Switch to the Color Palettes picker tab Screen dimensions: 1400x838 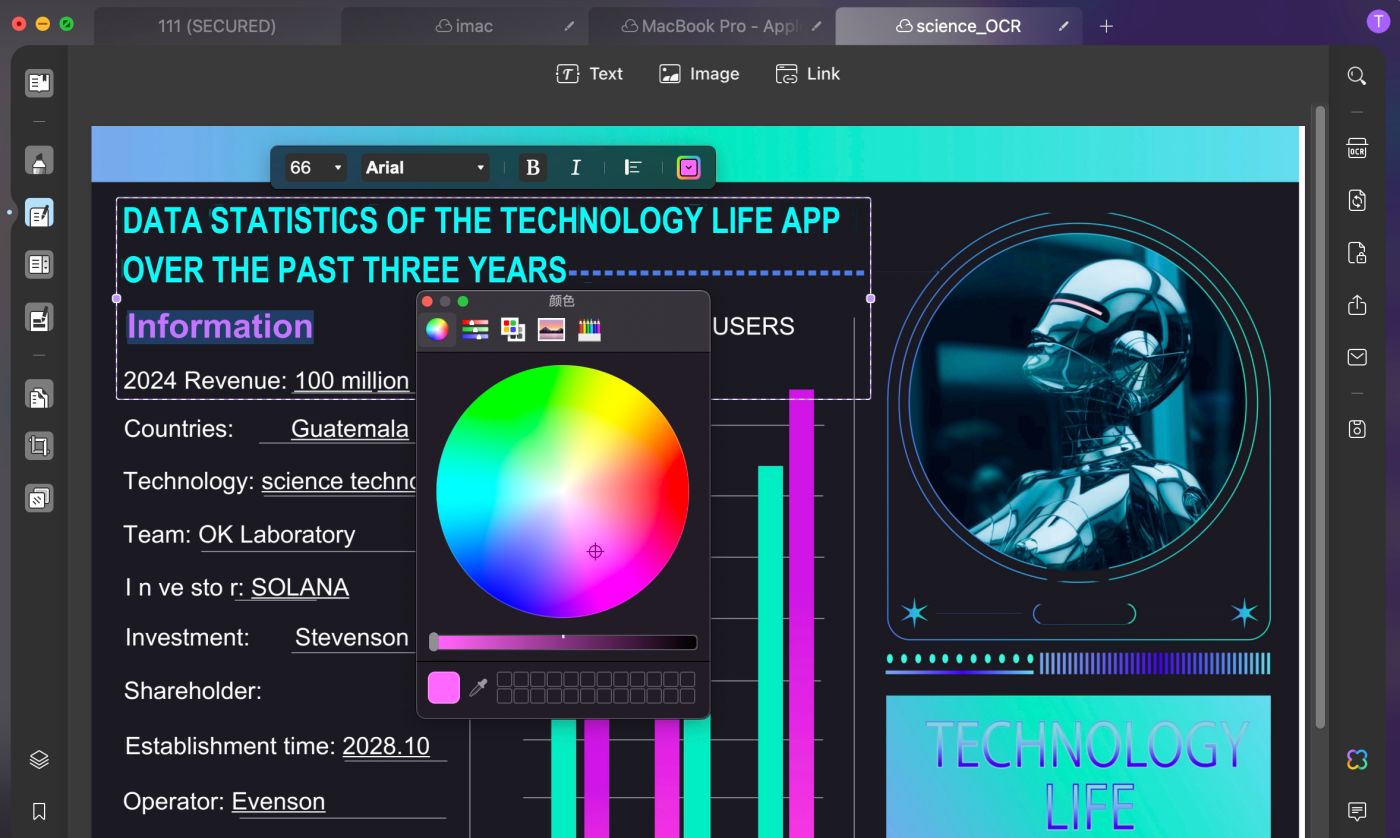(513, 329)
